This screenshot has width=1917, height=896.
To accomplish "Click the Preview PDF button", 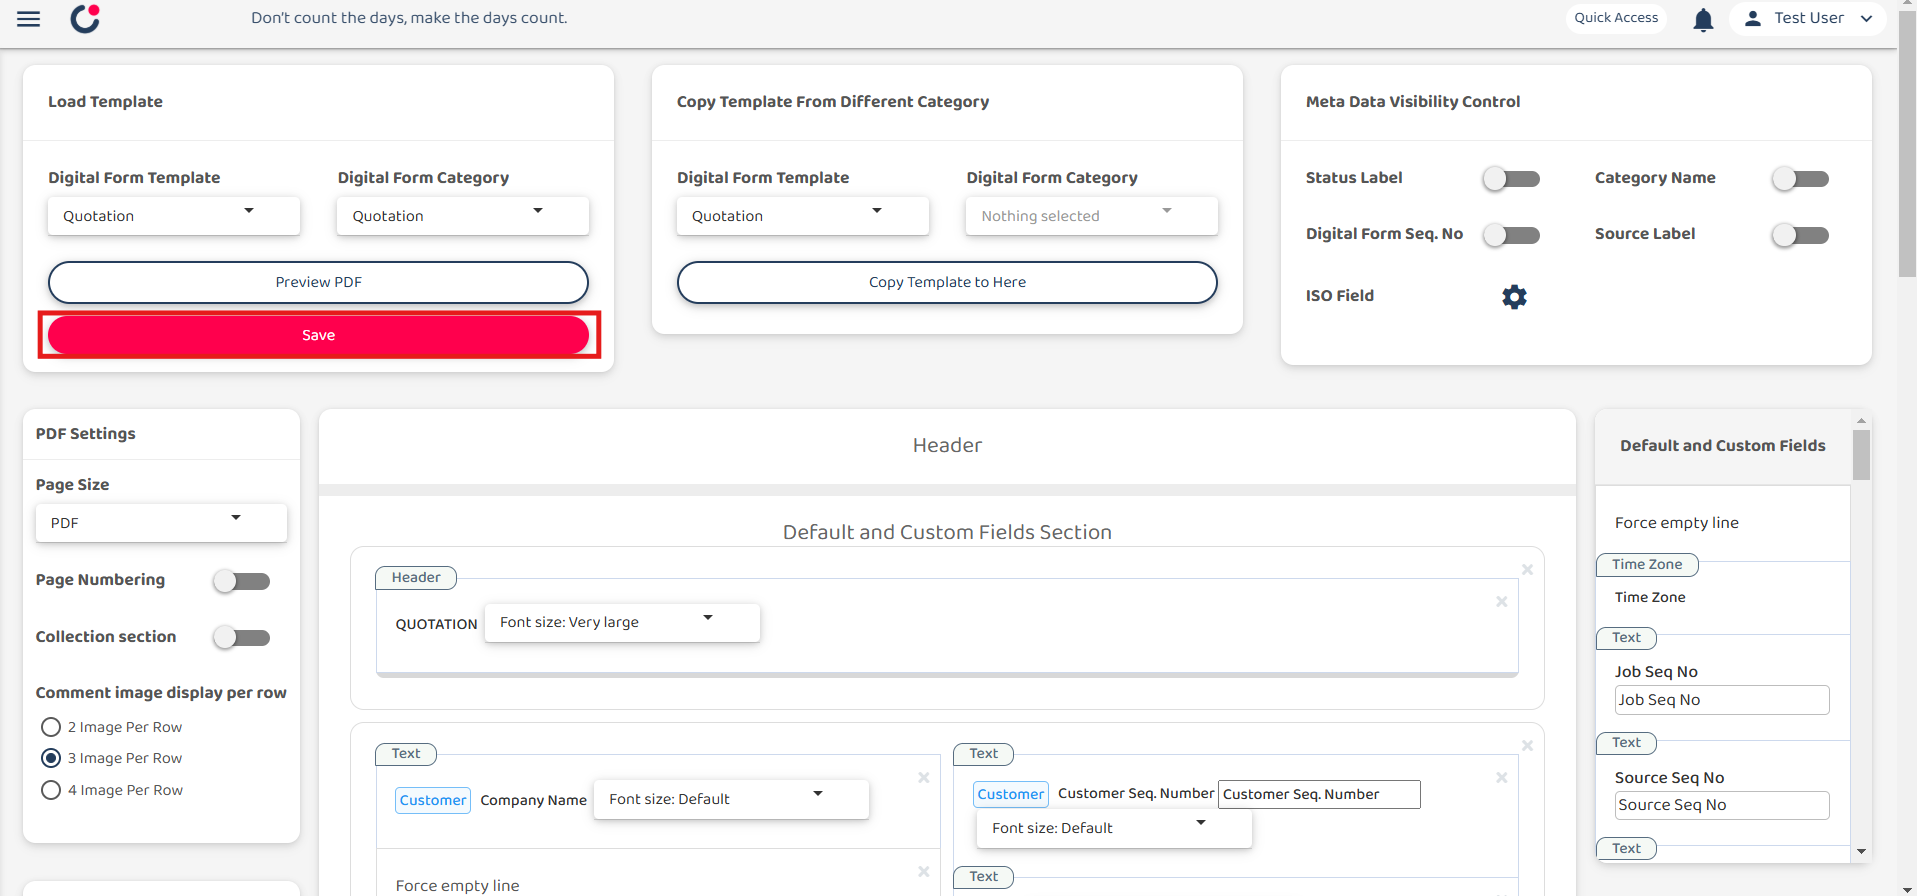I will click(318, 282).
